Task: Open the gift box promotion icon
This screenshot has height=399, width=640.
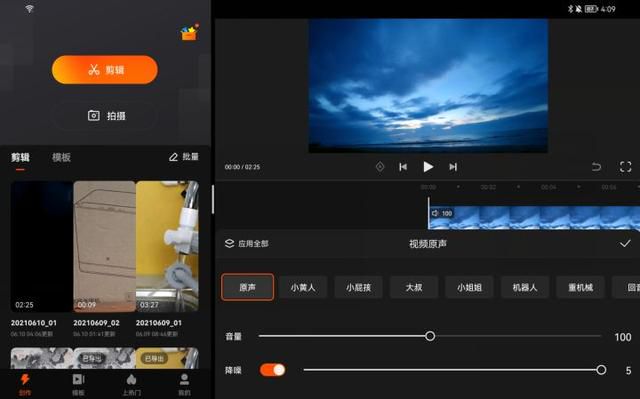Action: tap(189, 33)
